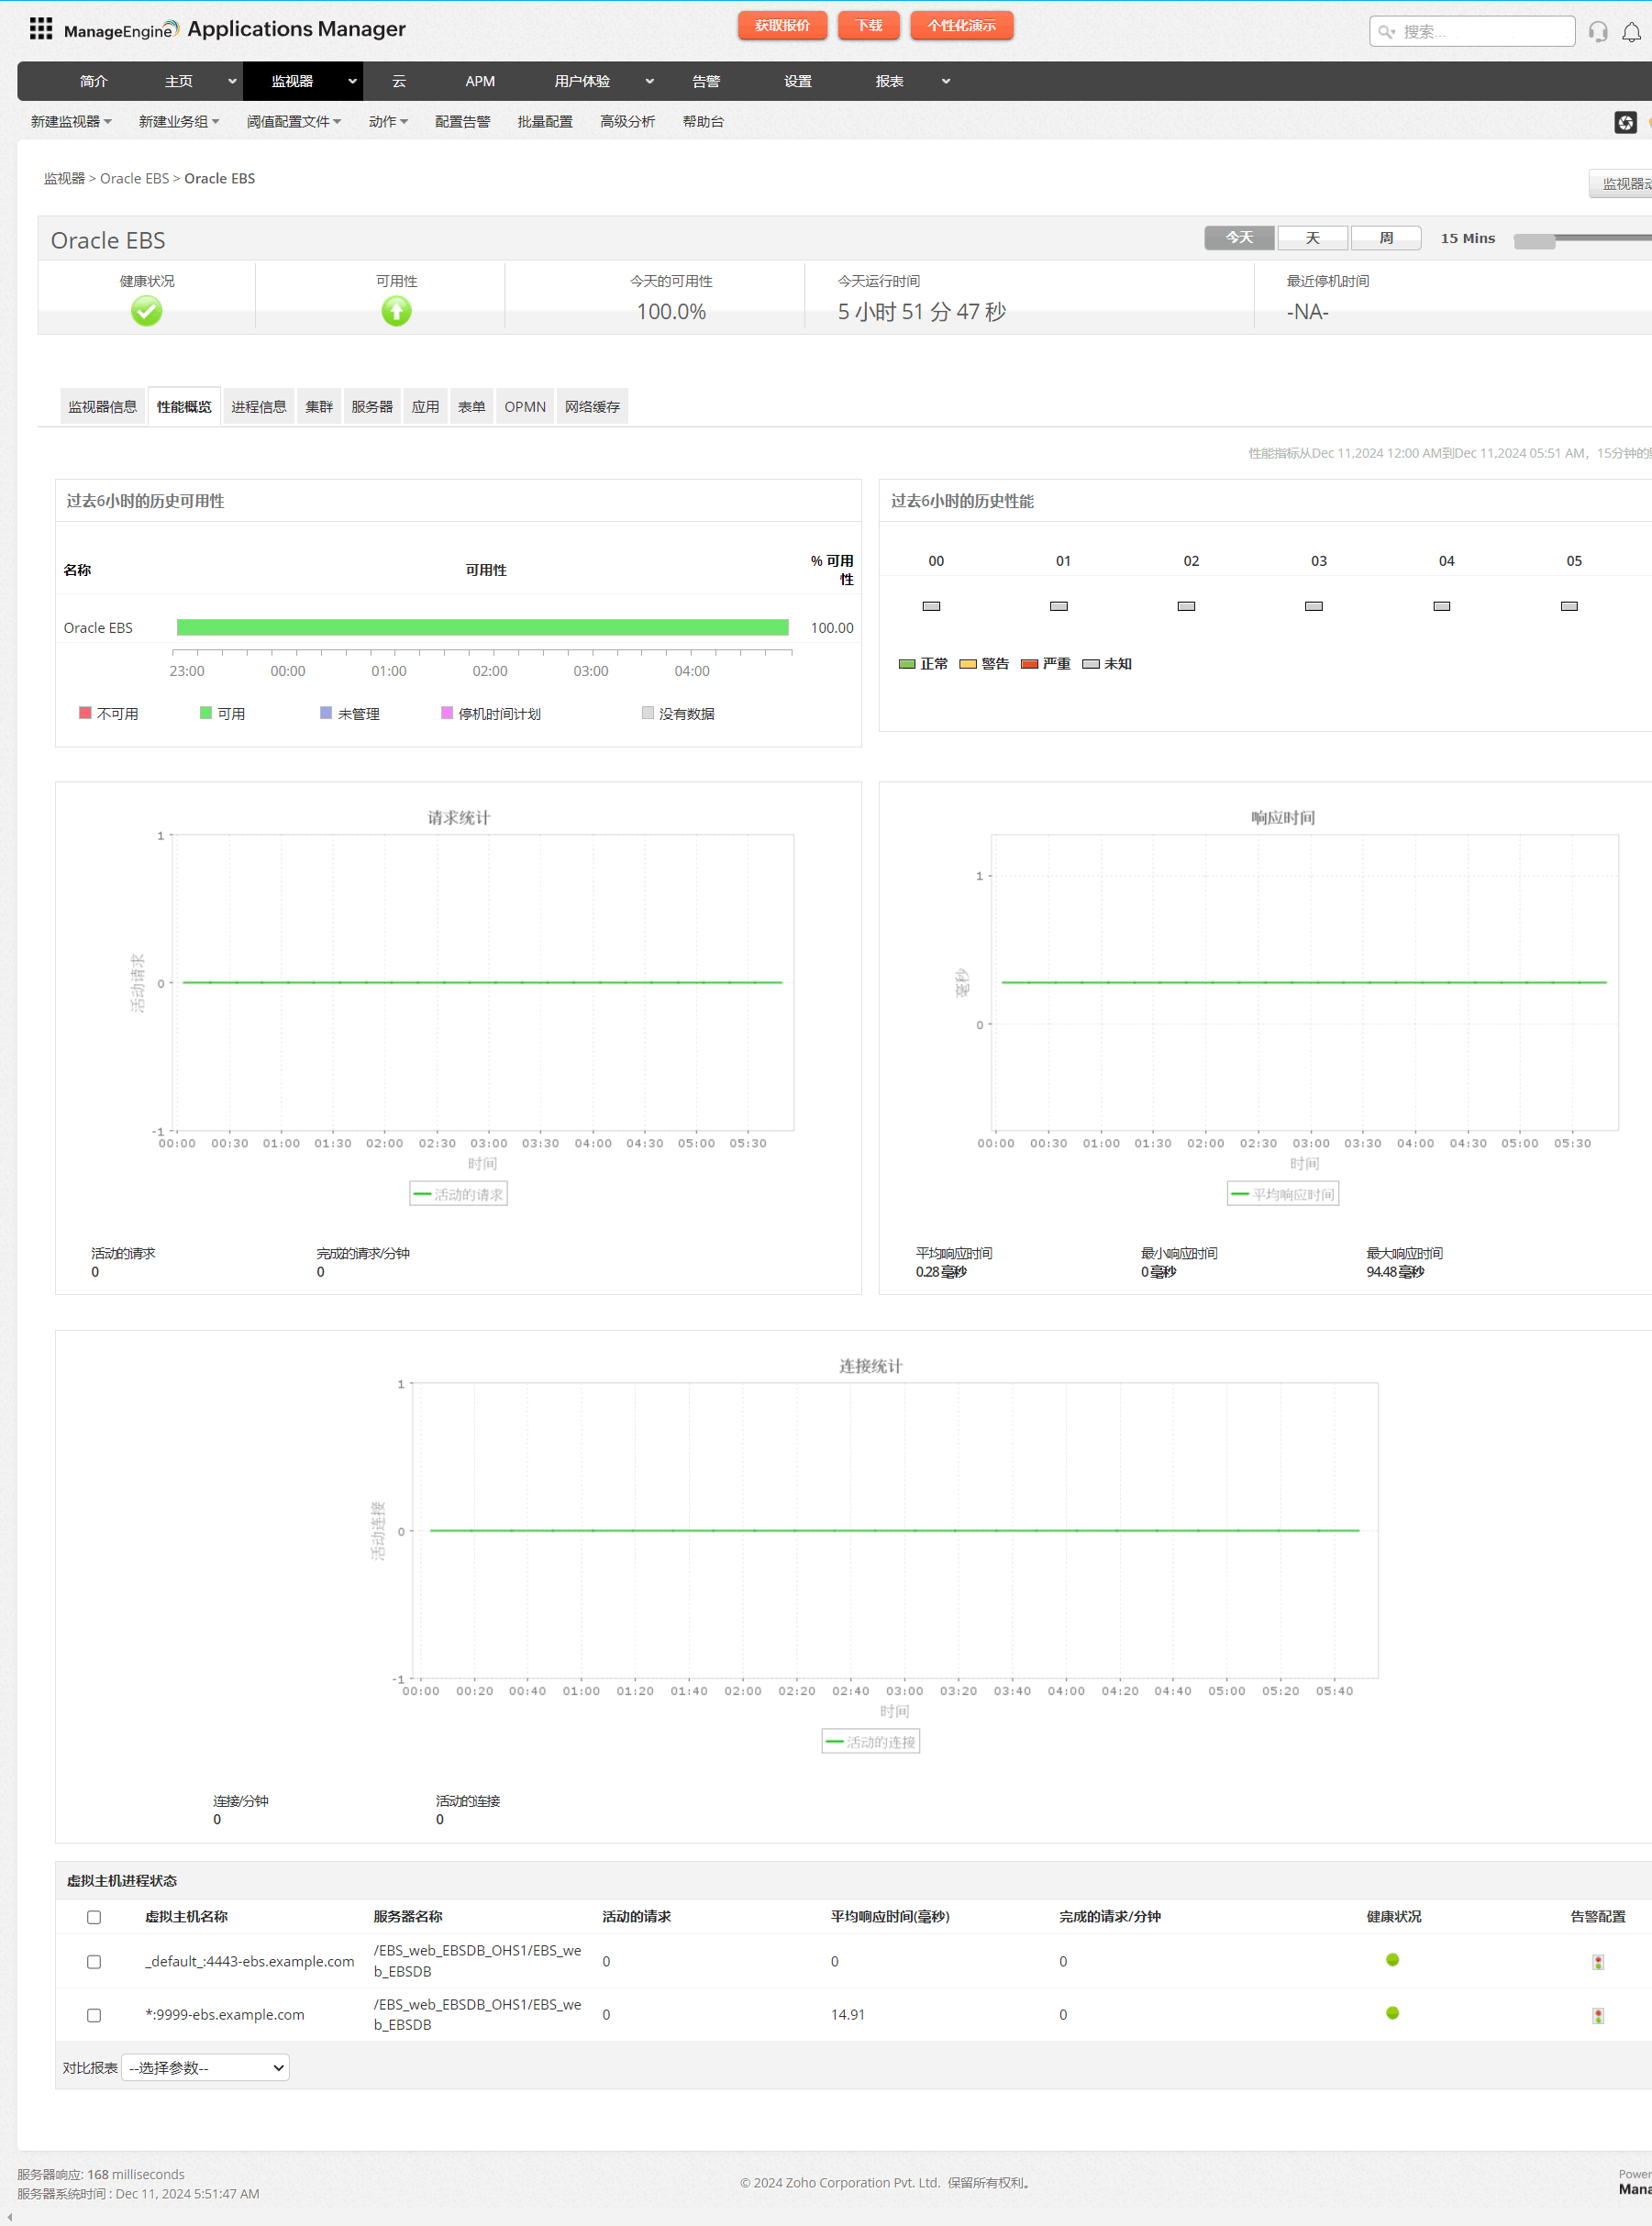Check the *:9999-ebs.example.com row checkbox
Image resolution: width=1652 pixels, height=2226 pixels.
click(x=94, y=2015)
